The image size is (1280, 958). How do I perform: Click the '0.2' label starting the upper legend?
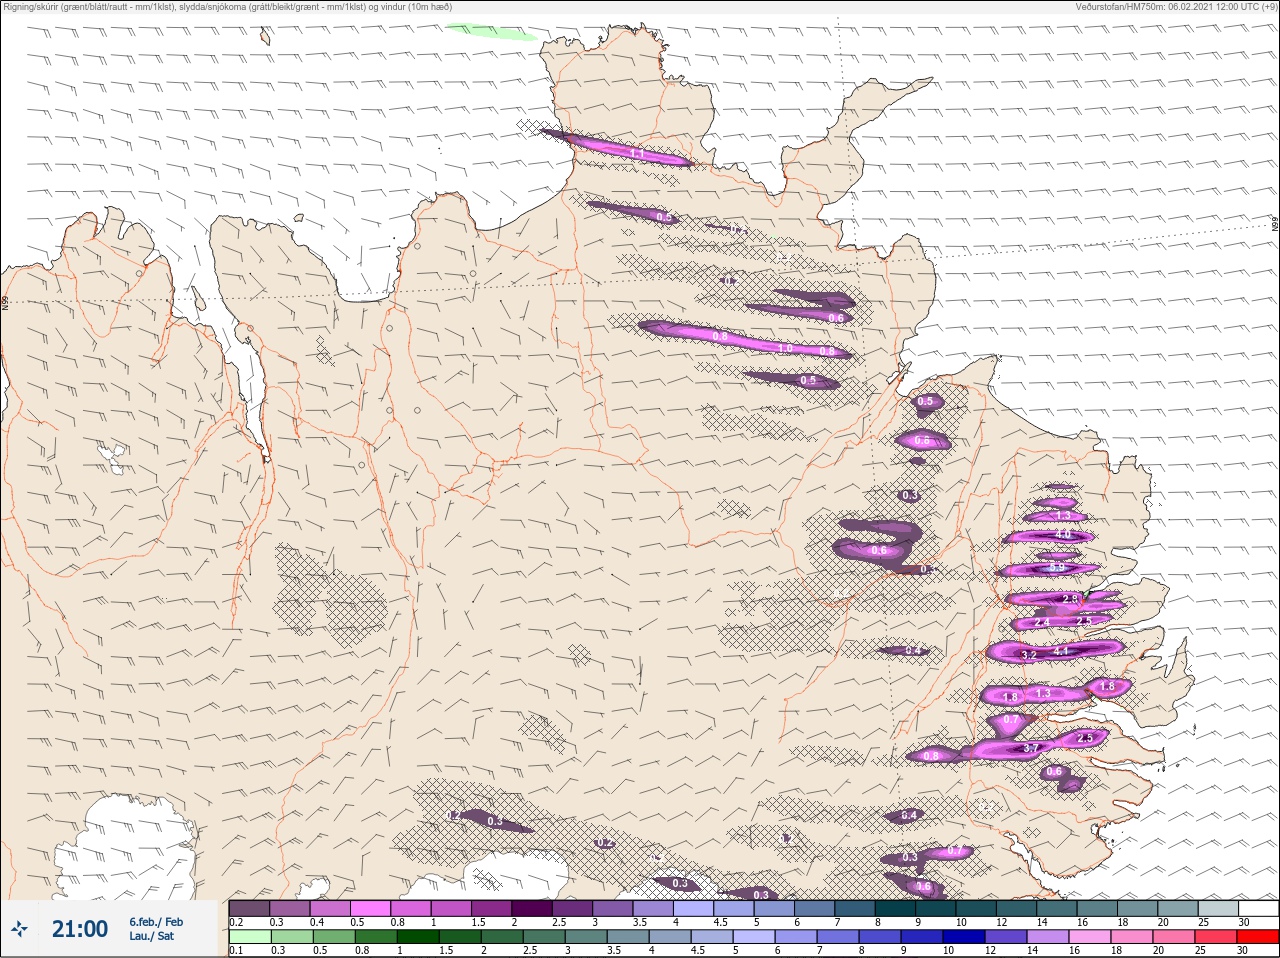coord(236,922)
